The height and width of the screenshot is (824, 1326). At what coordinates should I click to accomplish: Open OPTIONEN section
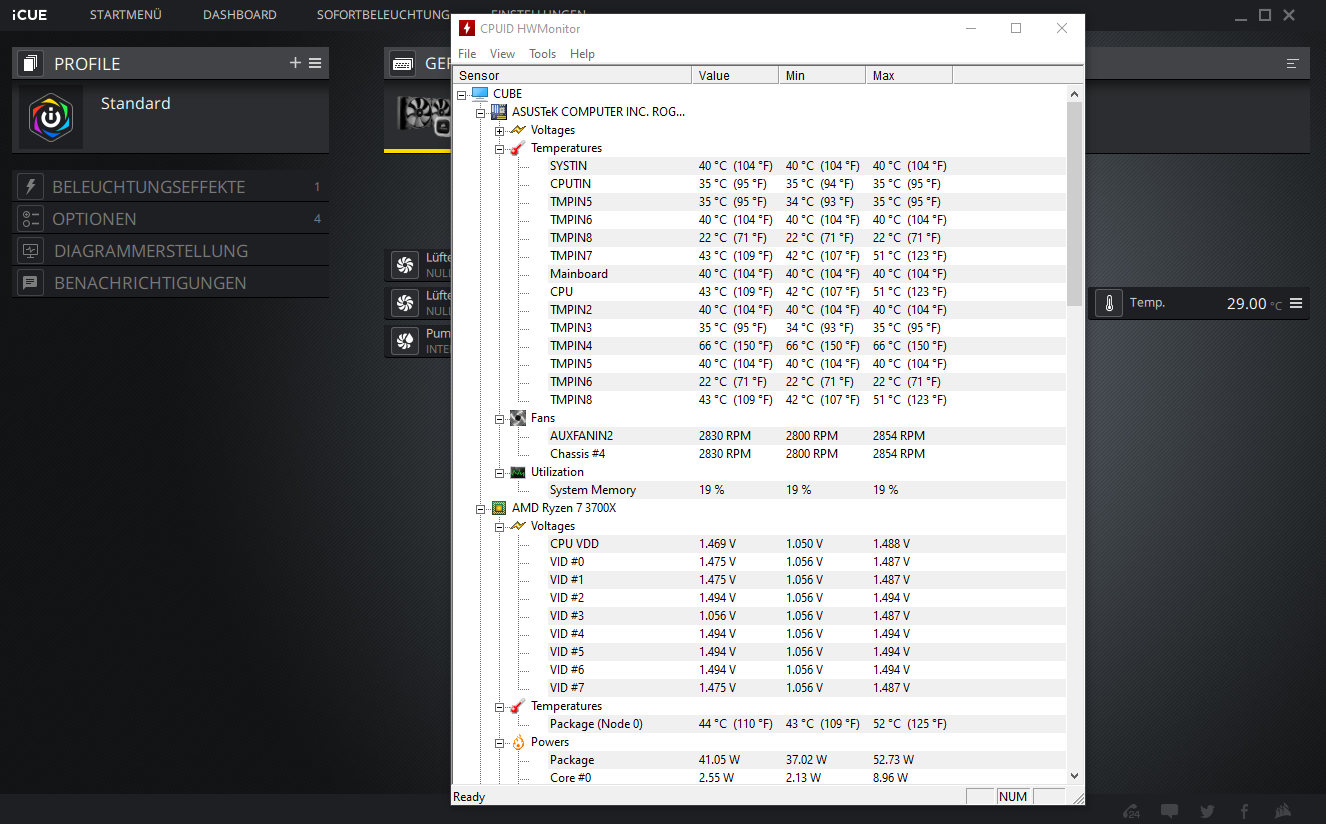(171, 219)
